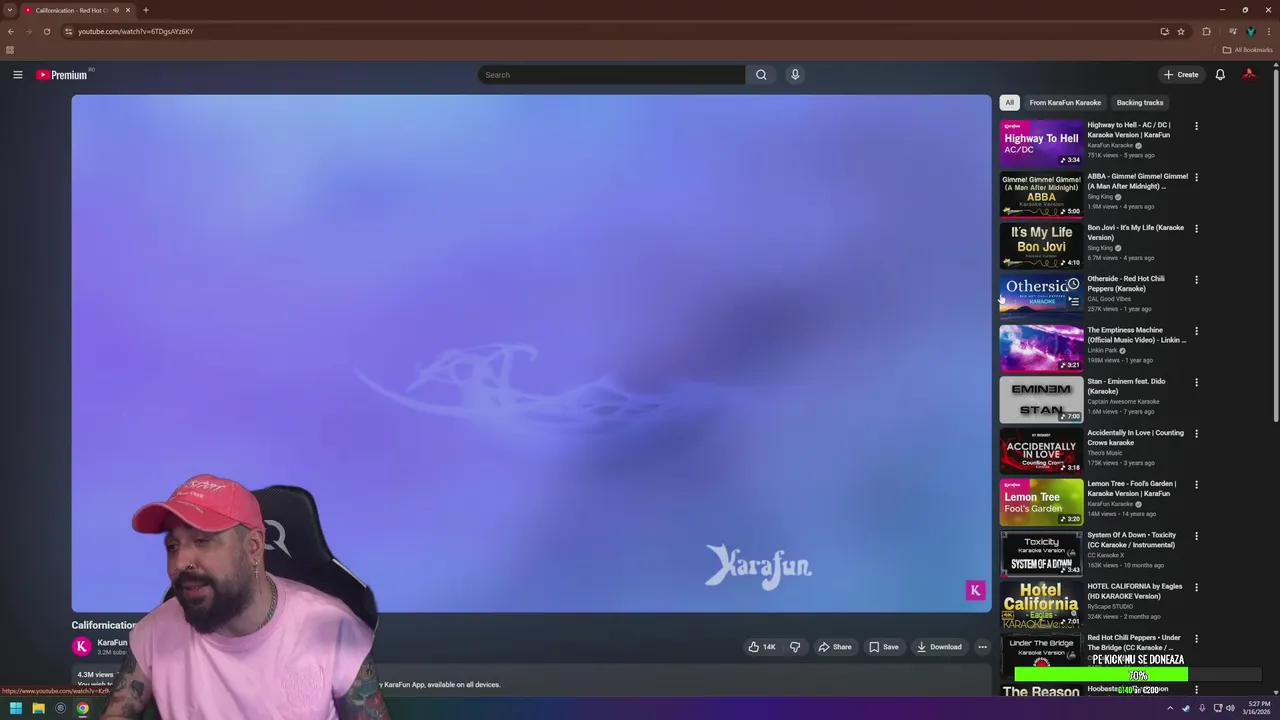Open options for Otherside karaoke video
Viewport: 1280px width, 720px height.
1196,280
